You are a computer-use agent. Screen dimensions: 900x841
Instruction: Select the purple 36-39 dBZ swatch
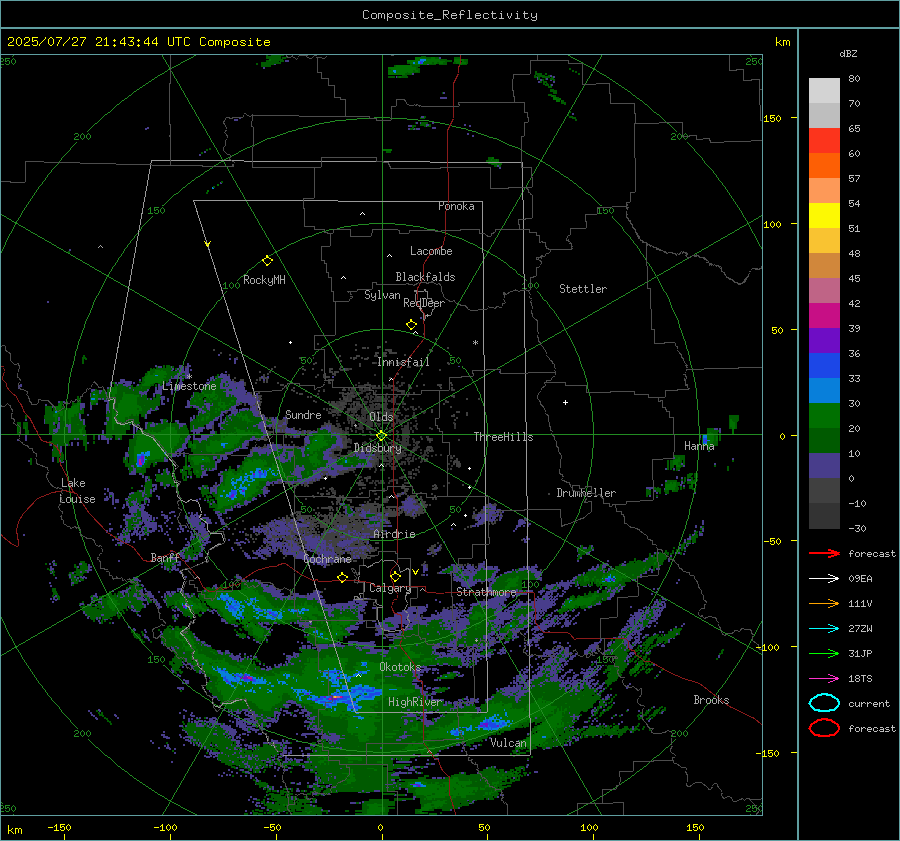(824, 340)
